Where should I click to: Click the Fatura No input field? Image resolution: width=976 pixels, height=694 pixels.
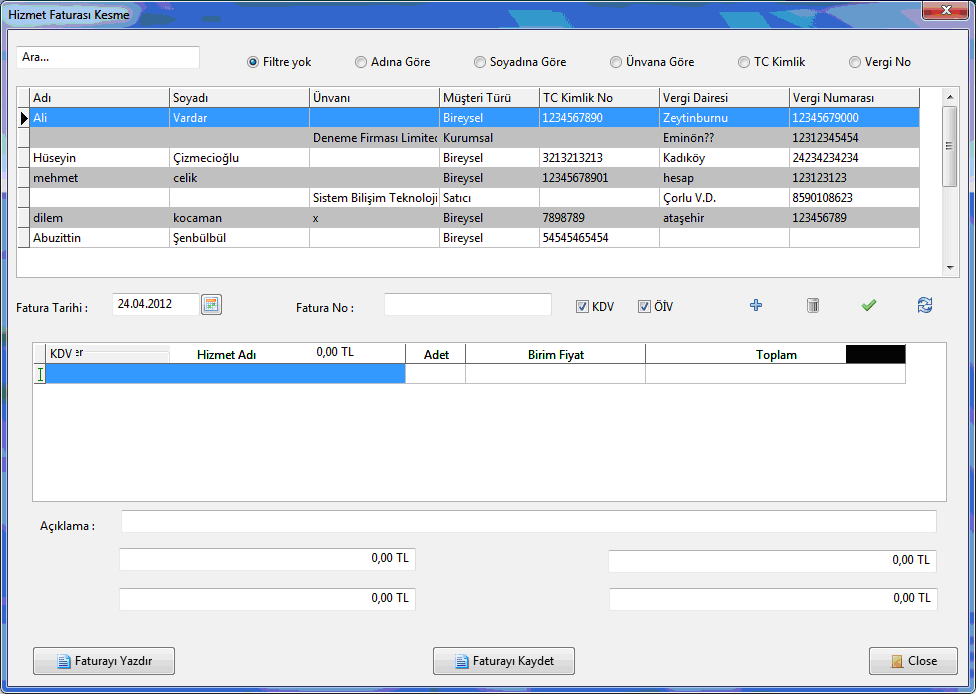(468, 304)
